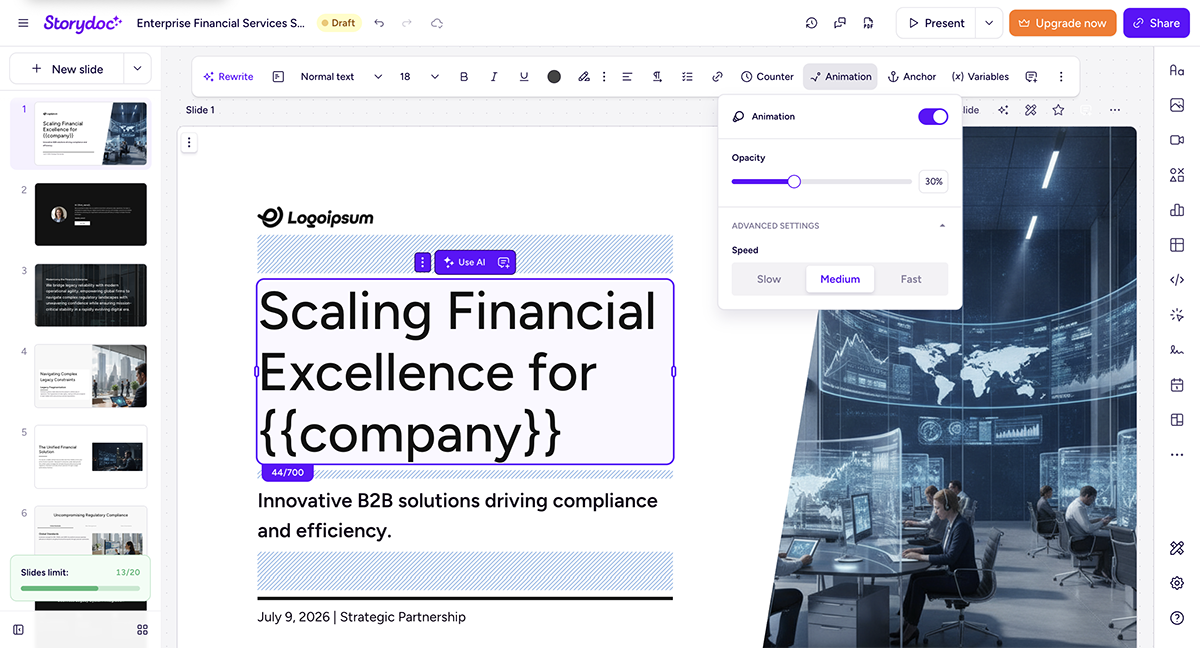Open the text color swatch
Viewport: 1200px width, 648px height.
pyautogui.click(x=554, y=76)
